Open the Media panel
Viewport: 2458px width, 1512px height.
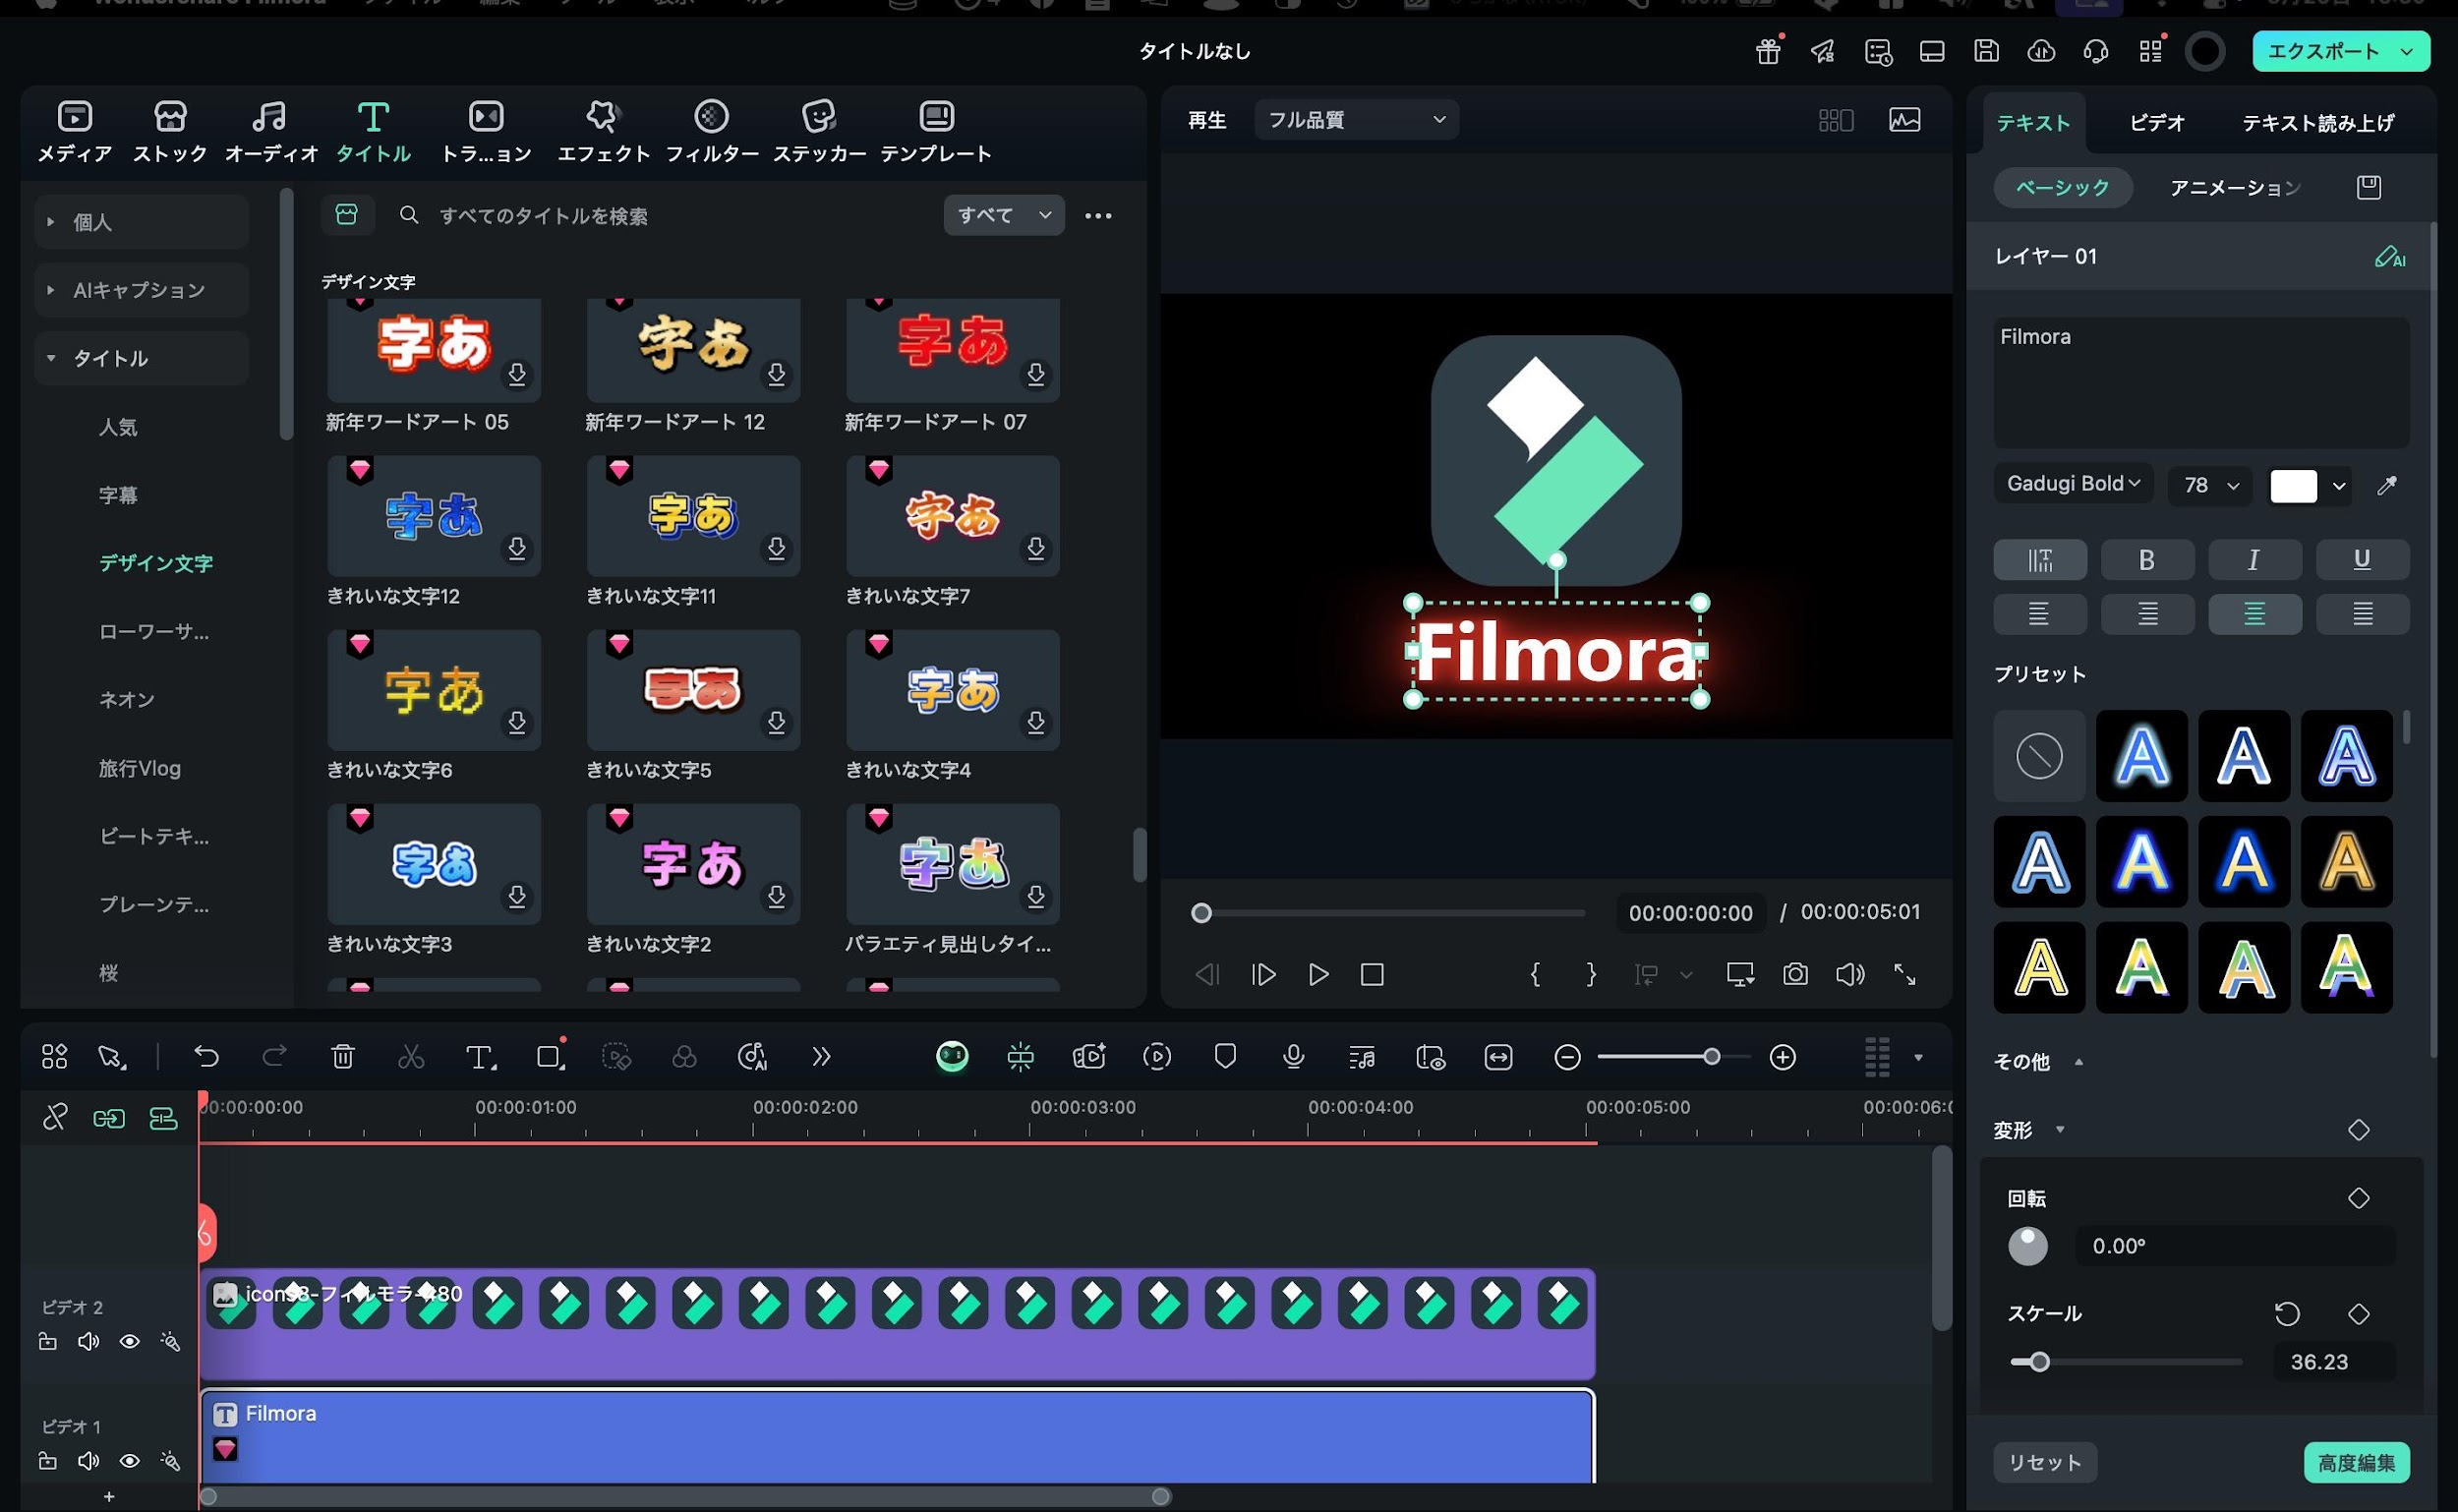pyautogui.click(x=75, y=131)
